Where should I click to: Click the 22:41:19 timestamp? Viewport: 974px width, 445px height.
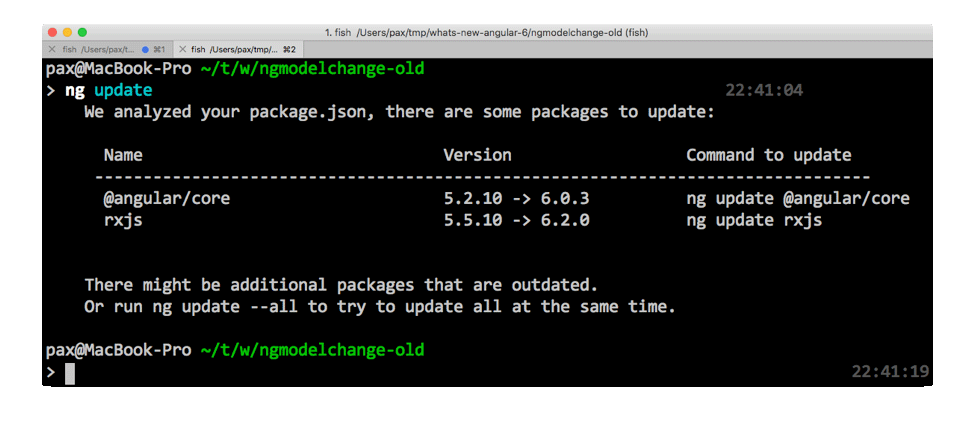[x=890, y=372]
